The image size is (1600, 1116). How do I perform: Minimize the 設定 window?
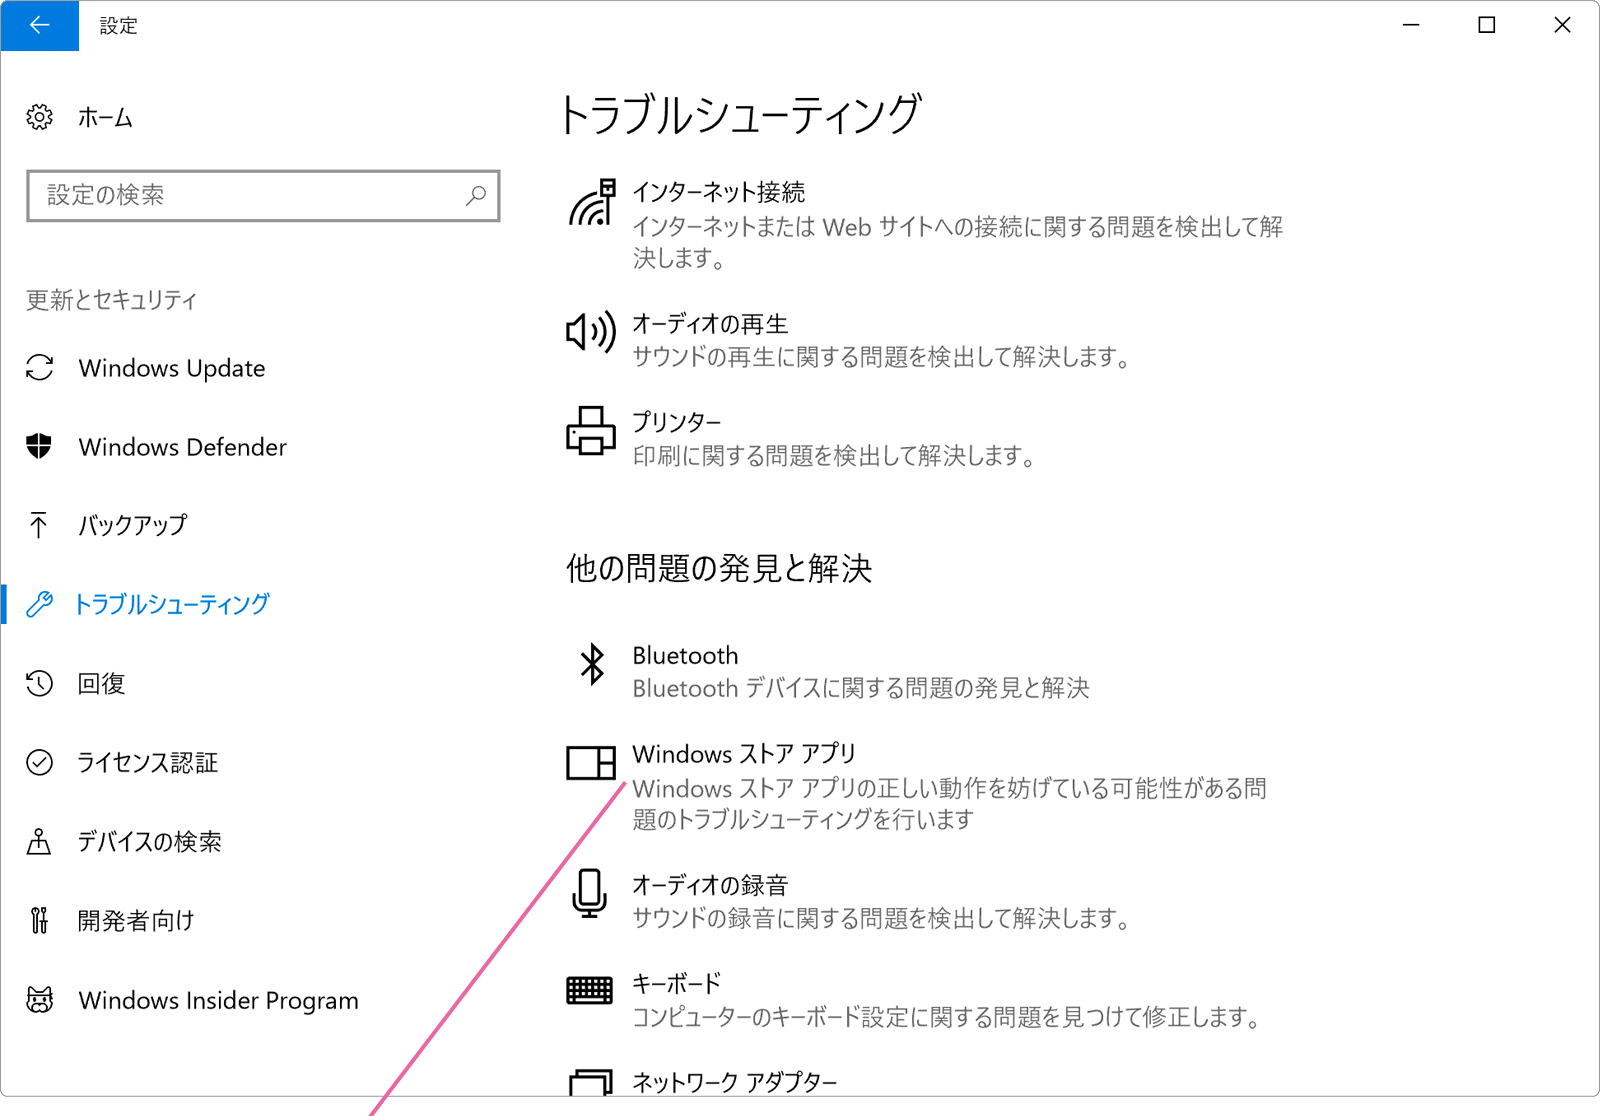coord(1411,25)
